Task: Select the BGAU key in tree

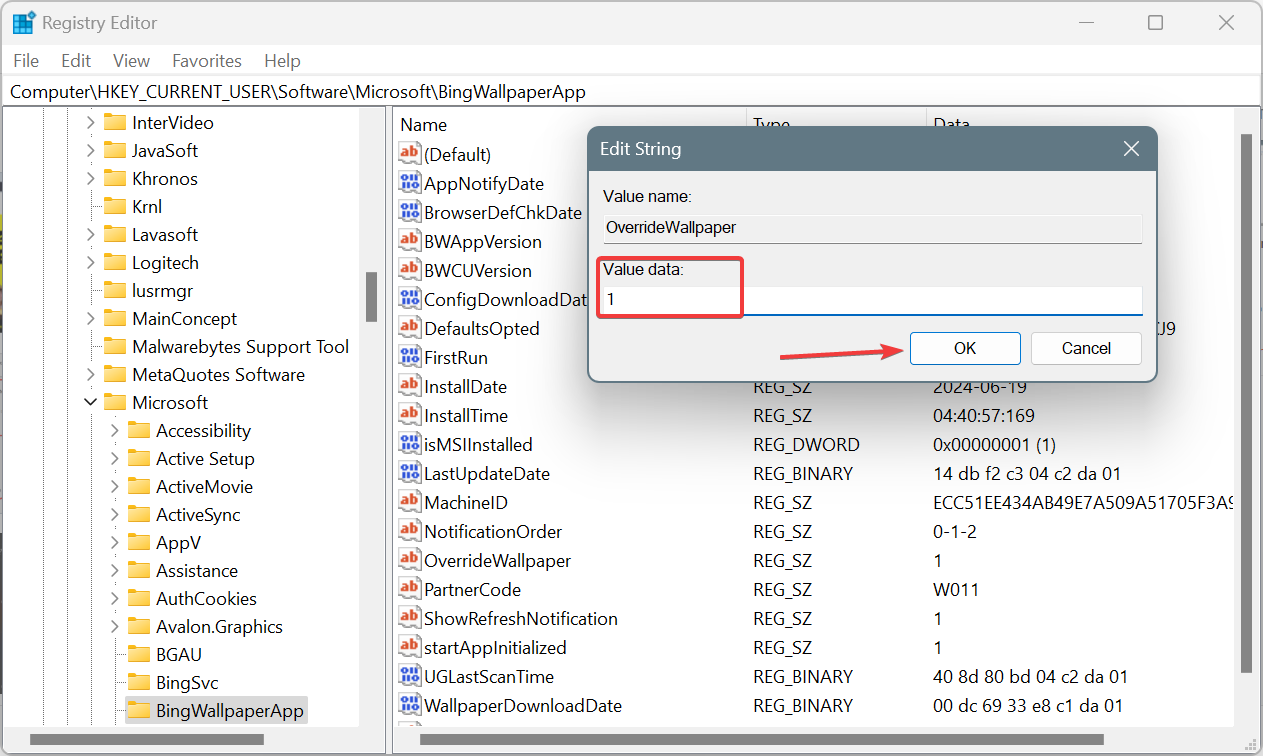Action: tap(179, 655)
